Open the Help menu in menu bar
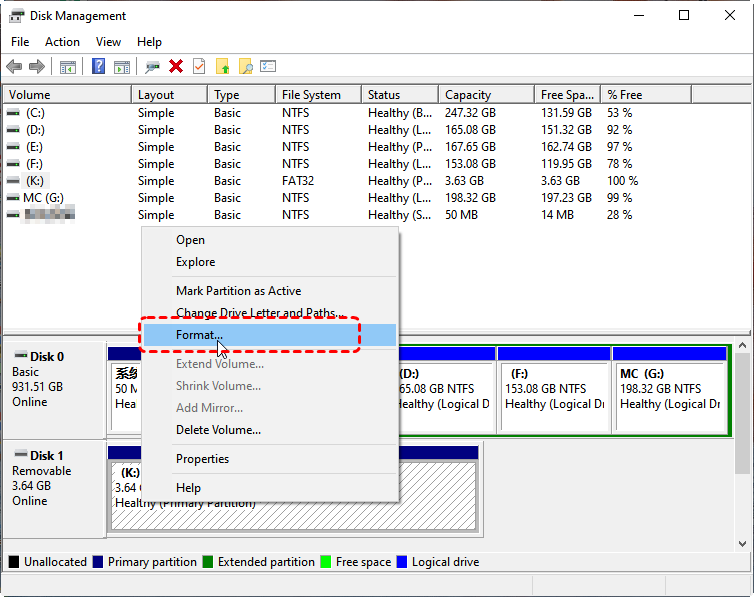The height and width of the screenshot is (597, 754). 149,42
